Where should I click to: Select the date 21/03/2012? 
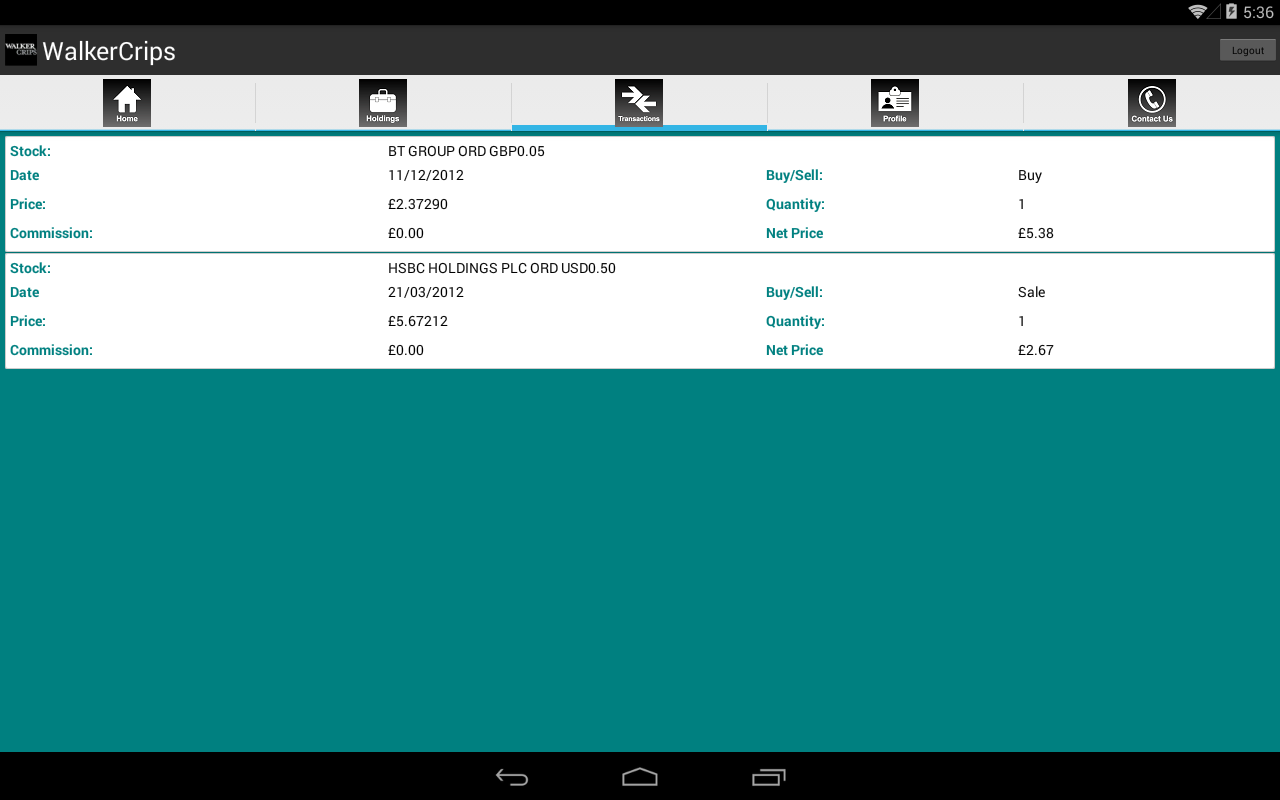tap(426, 292)
